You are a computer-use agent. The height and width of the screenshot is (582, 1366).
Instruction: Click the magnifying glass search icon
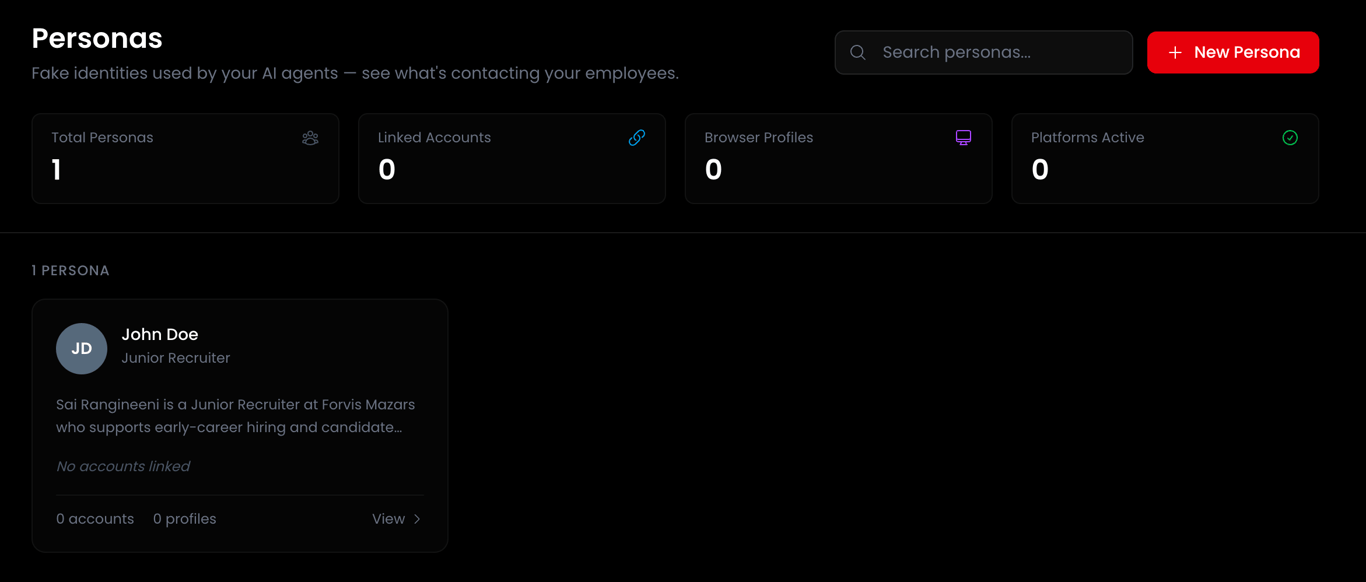tap(858, 52)
